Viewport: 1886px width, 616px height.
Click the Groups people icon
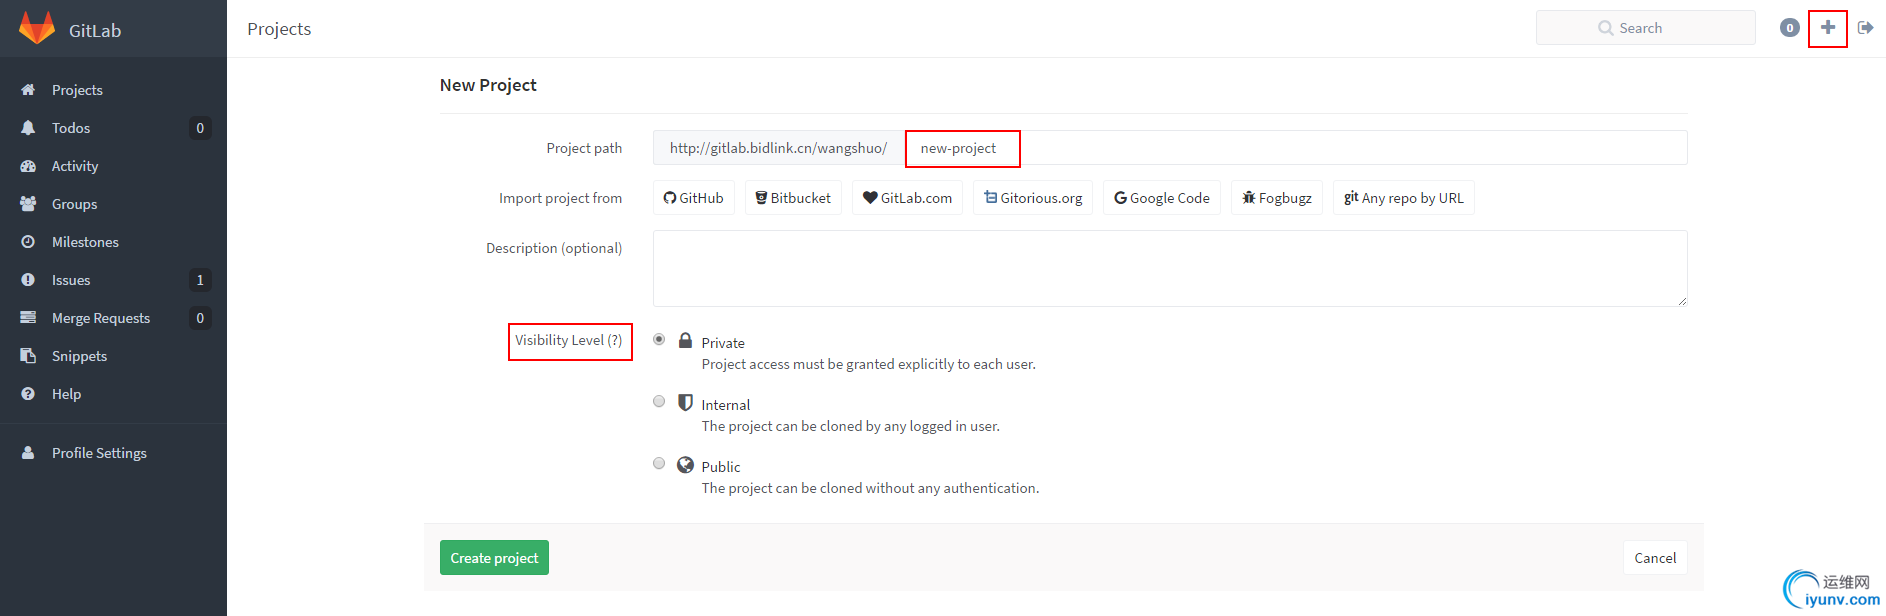[x=28, y=204]
